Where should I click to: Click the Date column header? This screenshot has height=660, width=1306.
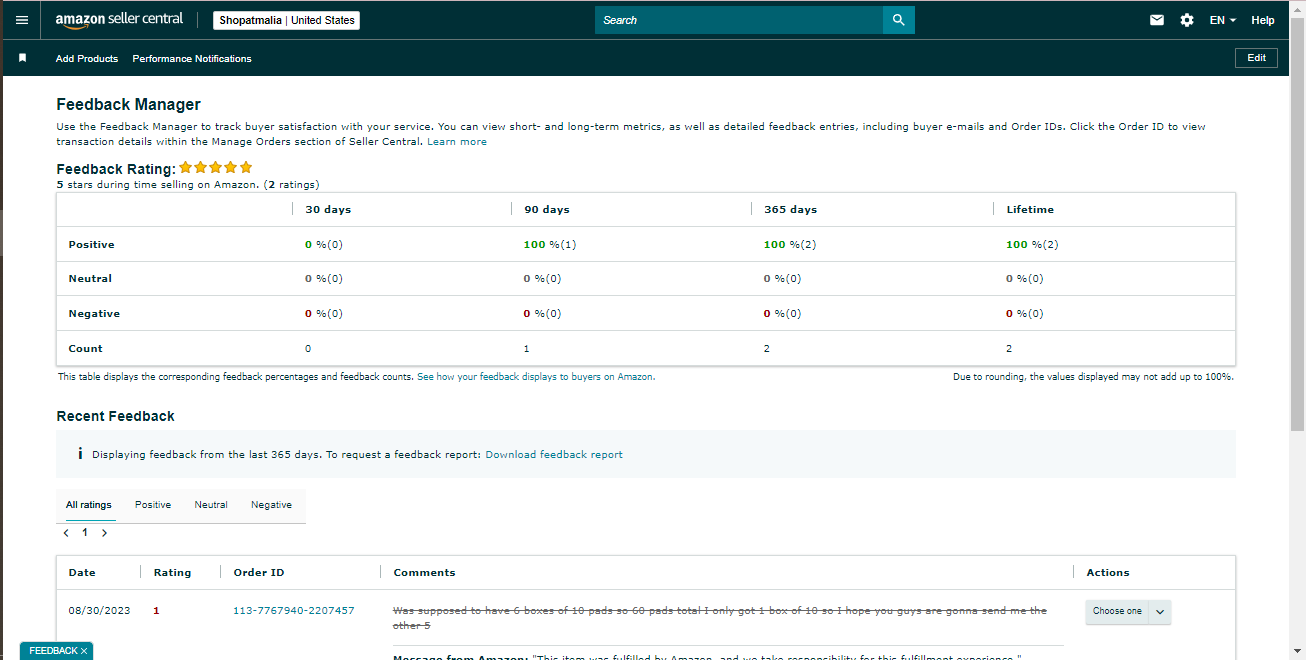pos(82,573)
